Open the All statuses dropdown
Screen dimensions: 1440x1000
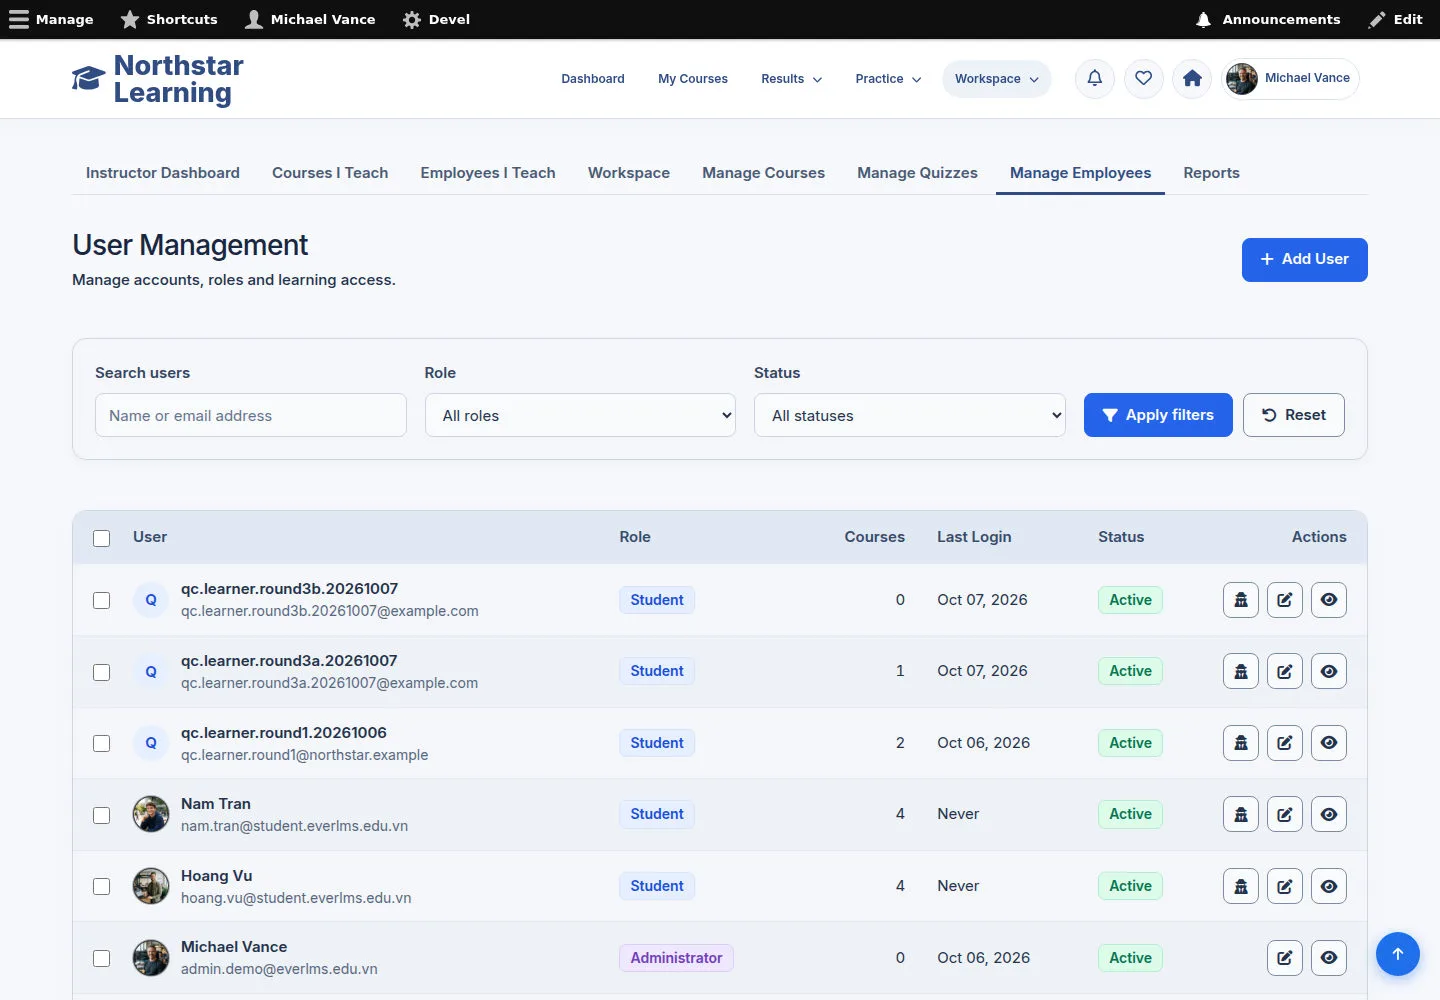[910, 415]
